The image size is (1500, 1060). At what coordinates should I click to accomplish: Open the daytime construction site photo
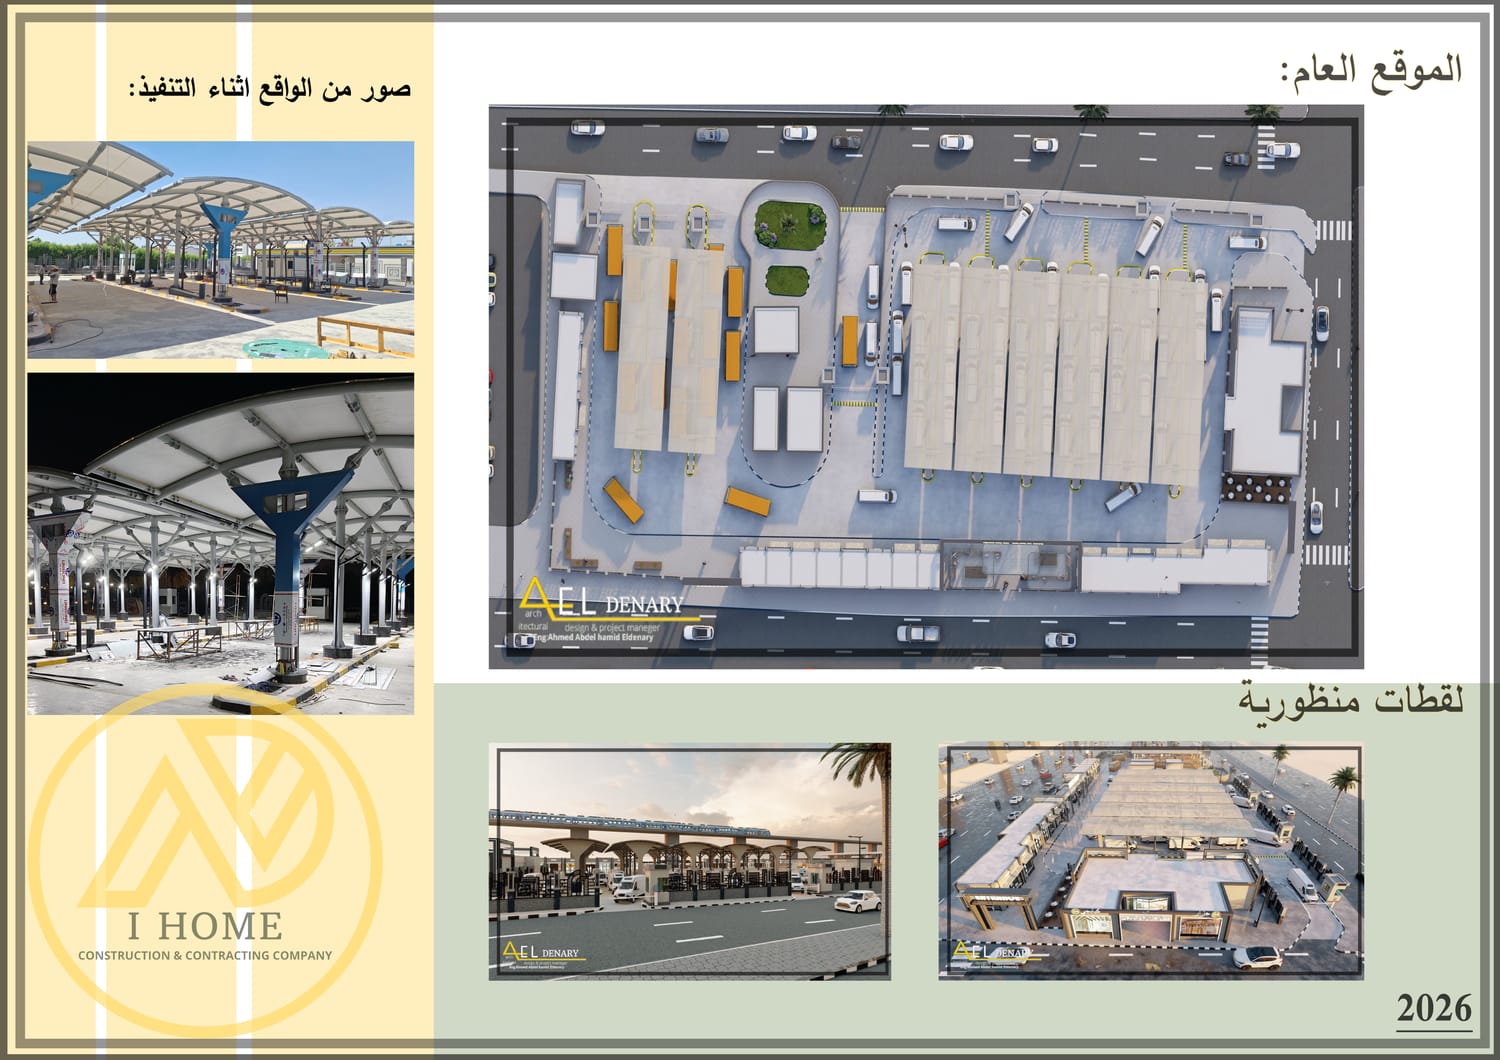pyautogui.click(x=220, y=249)
